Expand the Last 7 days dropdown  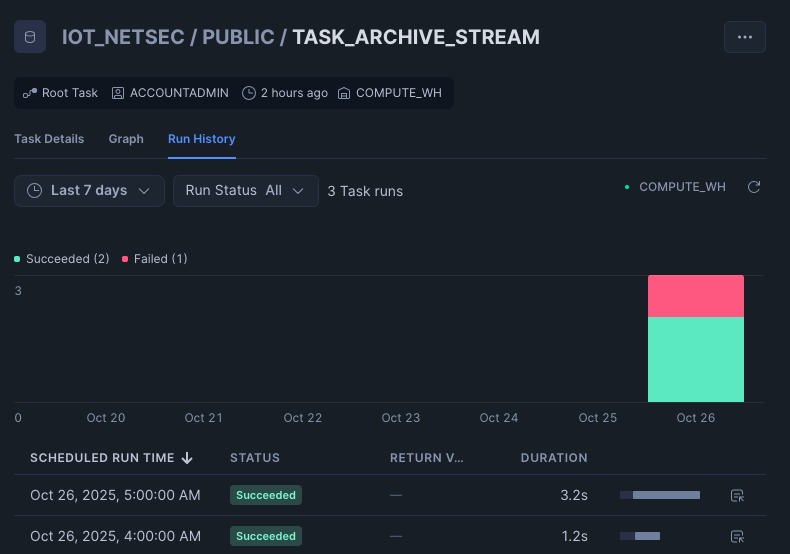(89, 191)
